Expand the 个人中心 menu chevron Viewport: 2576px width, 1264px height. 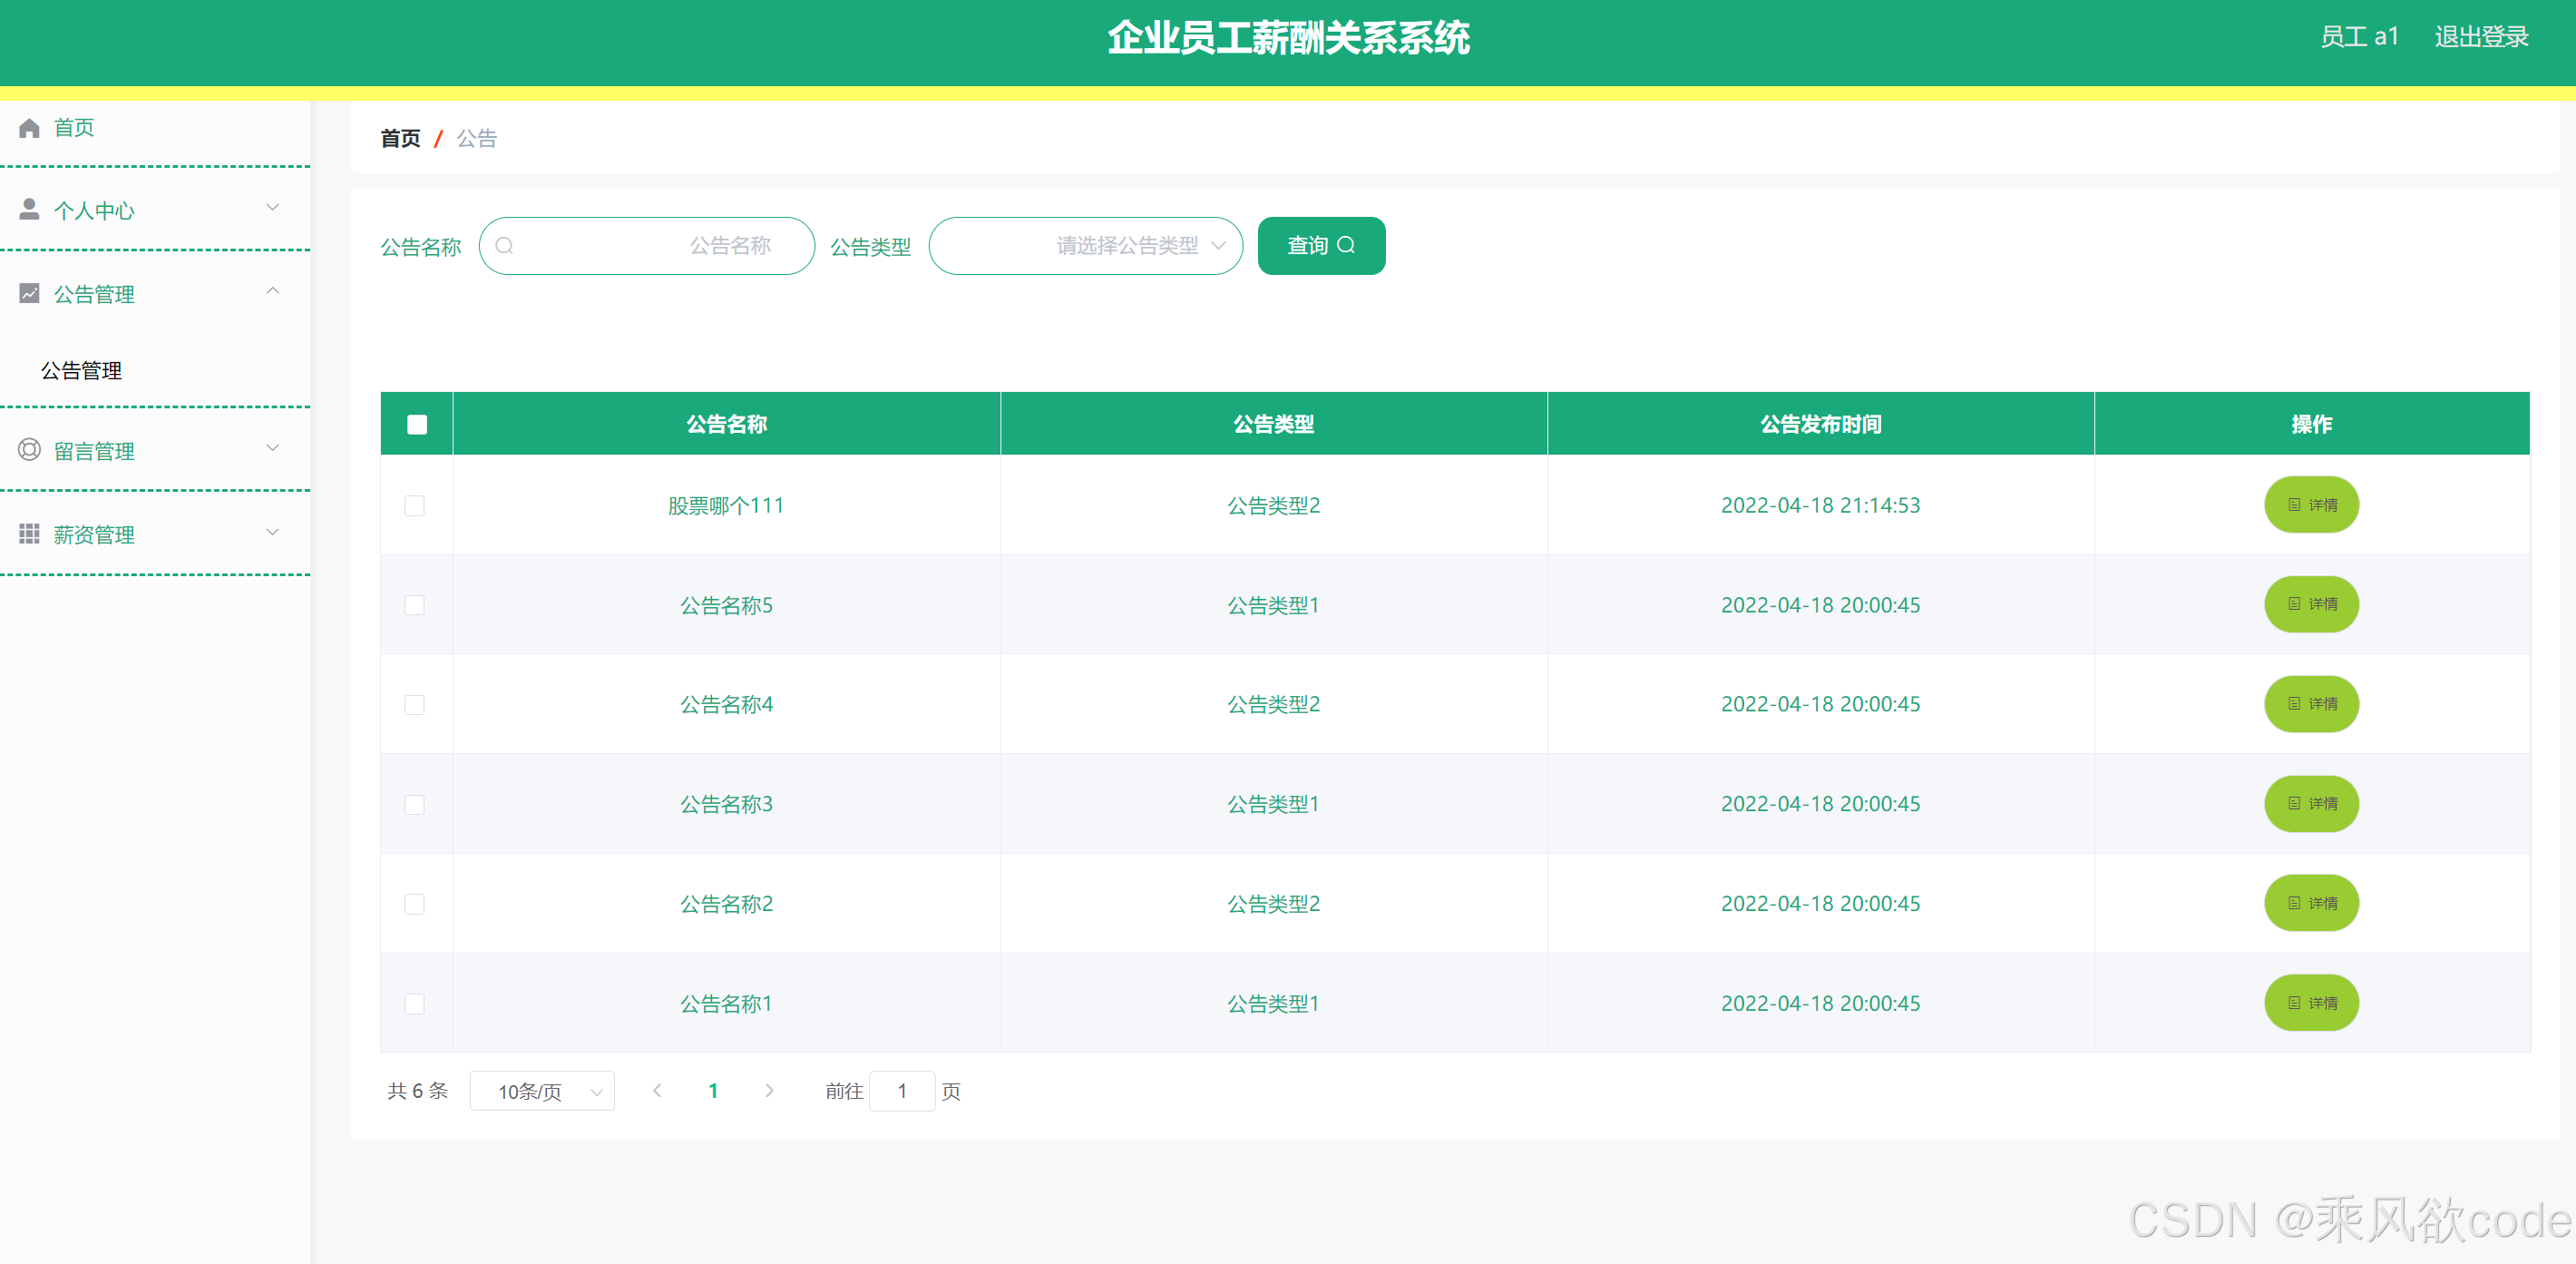point(272,208)
